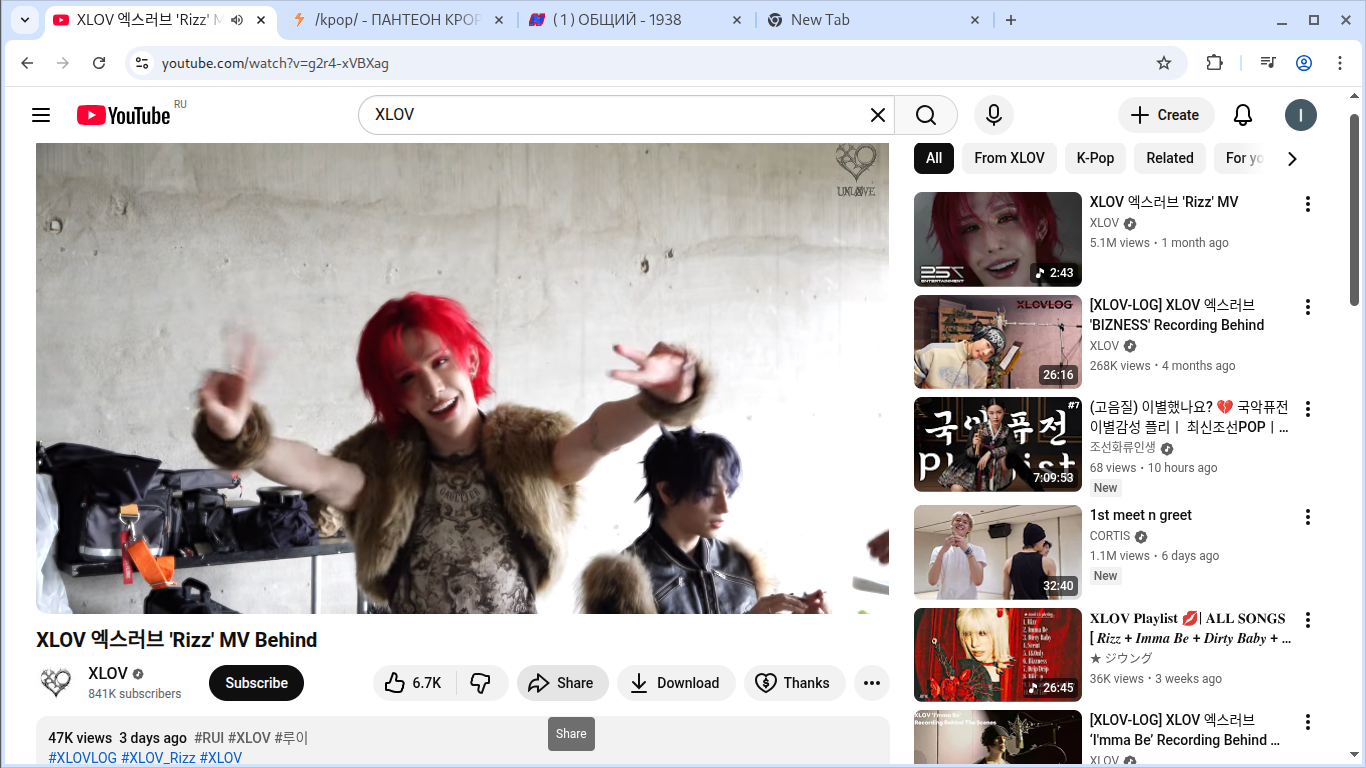This screenshot has width=1366, height=768.
Task: Select the K-Pop filter chip
Action: (x=1095, y=158)
